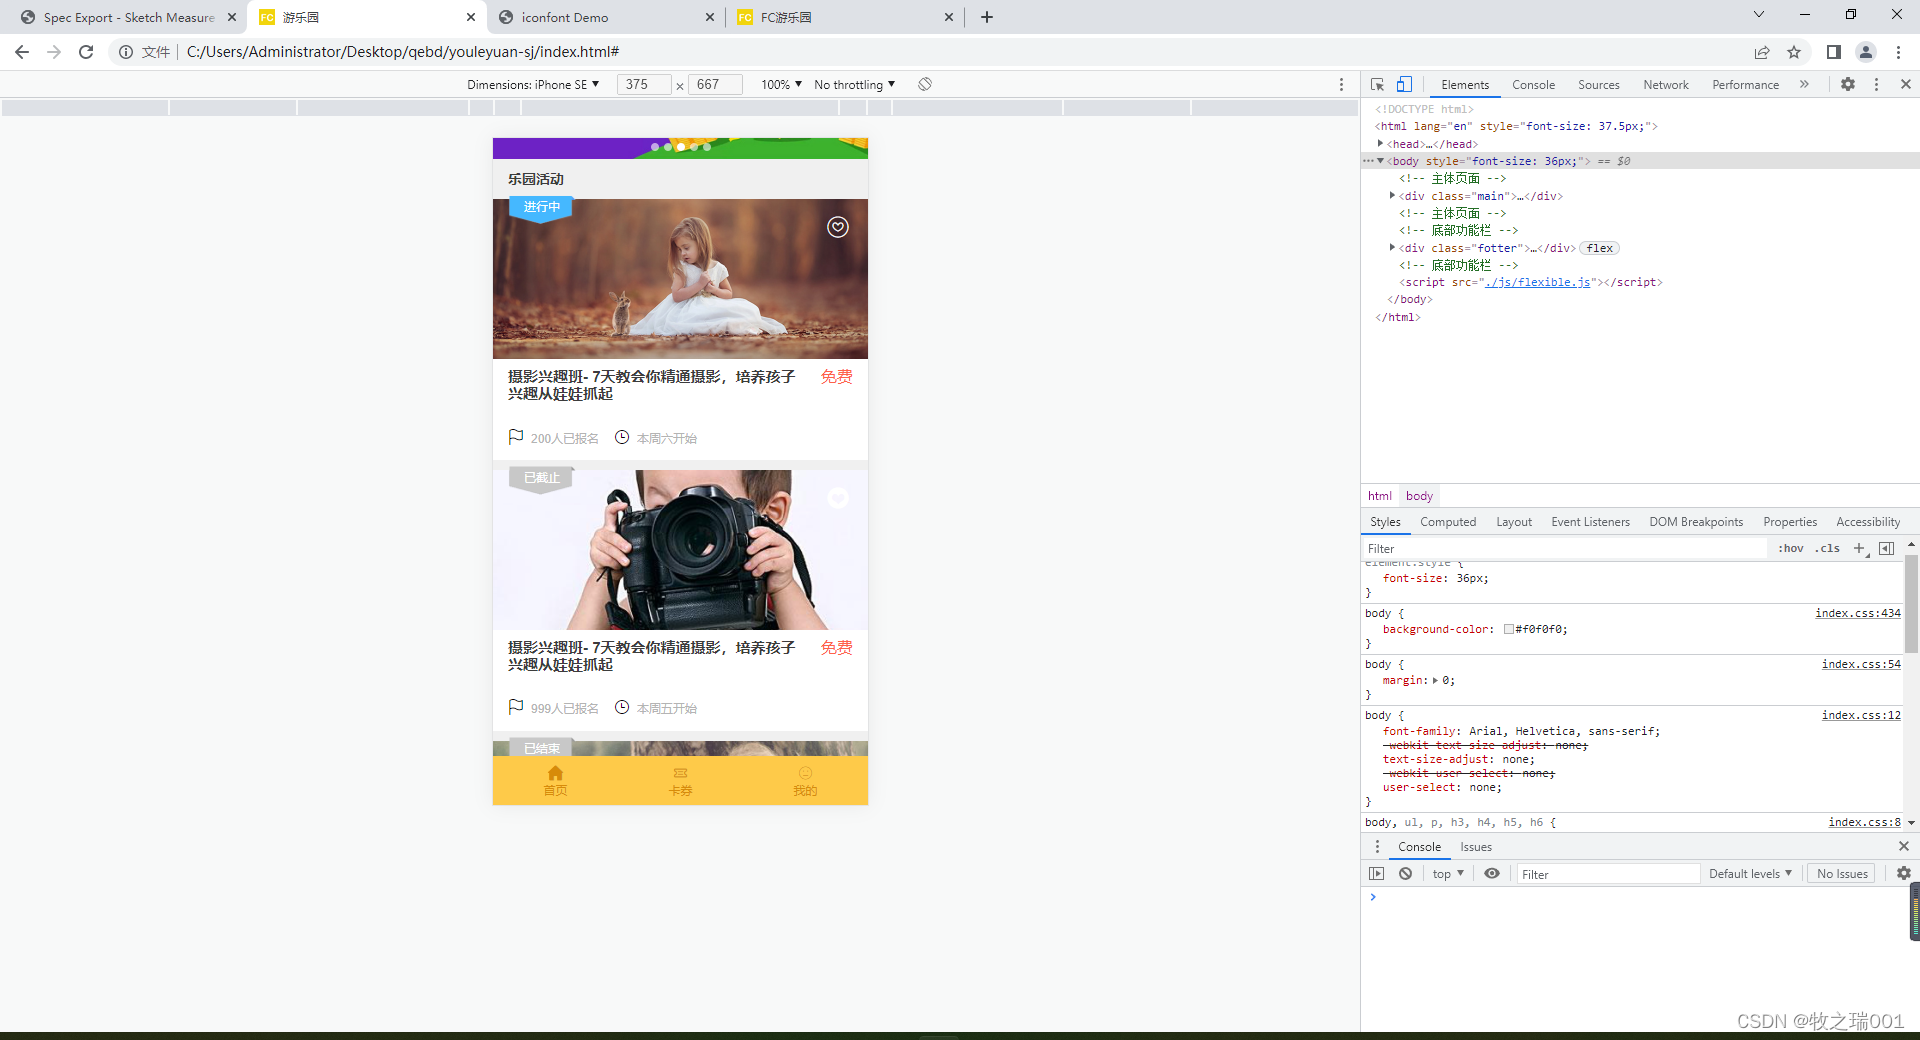Close the DevTools panel
The image size is (1920, 1040).
click(x=1906, y=85)
